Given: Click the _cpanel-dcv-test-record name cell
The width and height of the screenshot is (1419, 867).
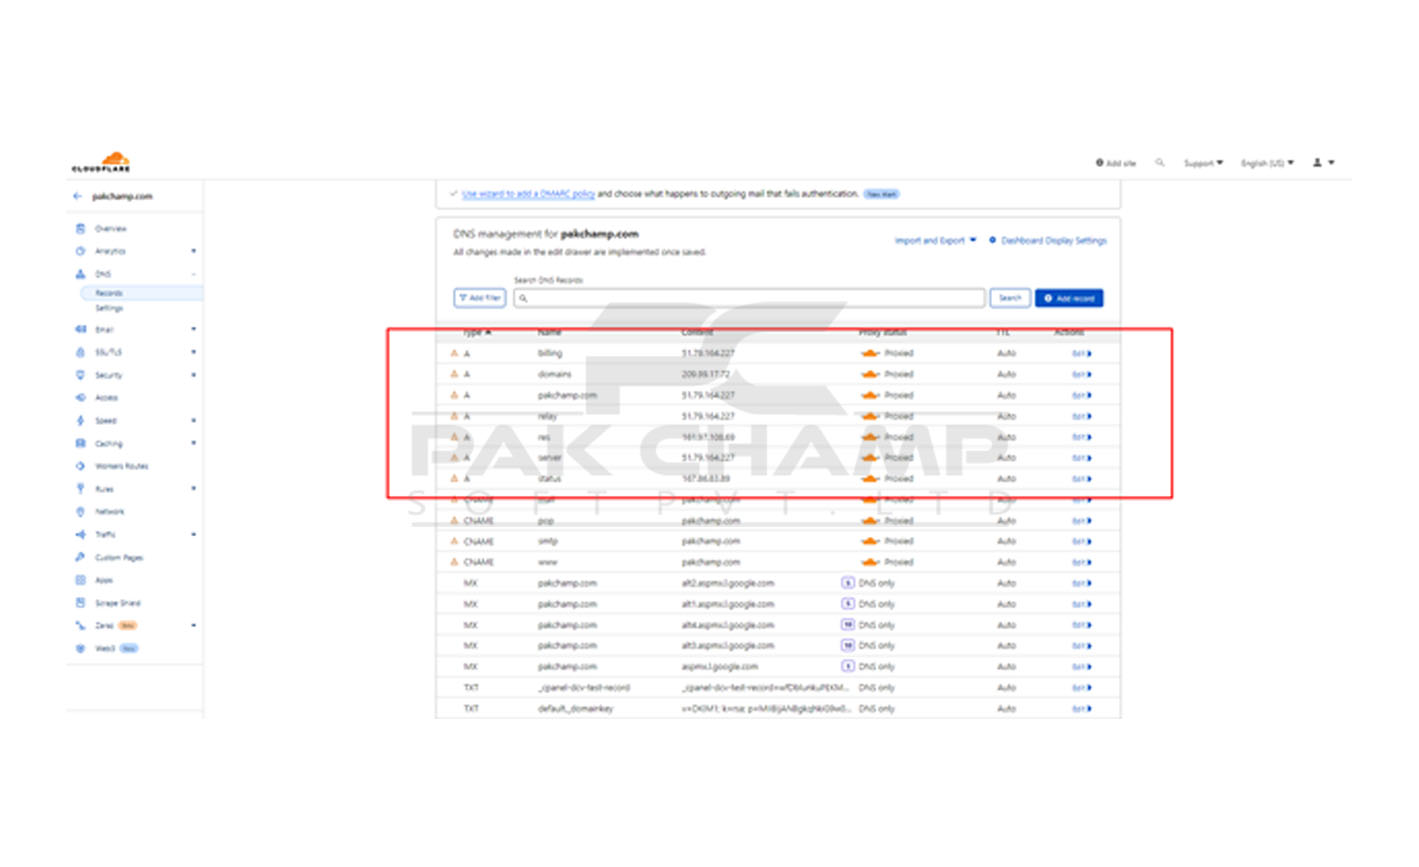Looking at the screenshot, I should click(584, 687).
